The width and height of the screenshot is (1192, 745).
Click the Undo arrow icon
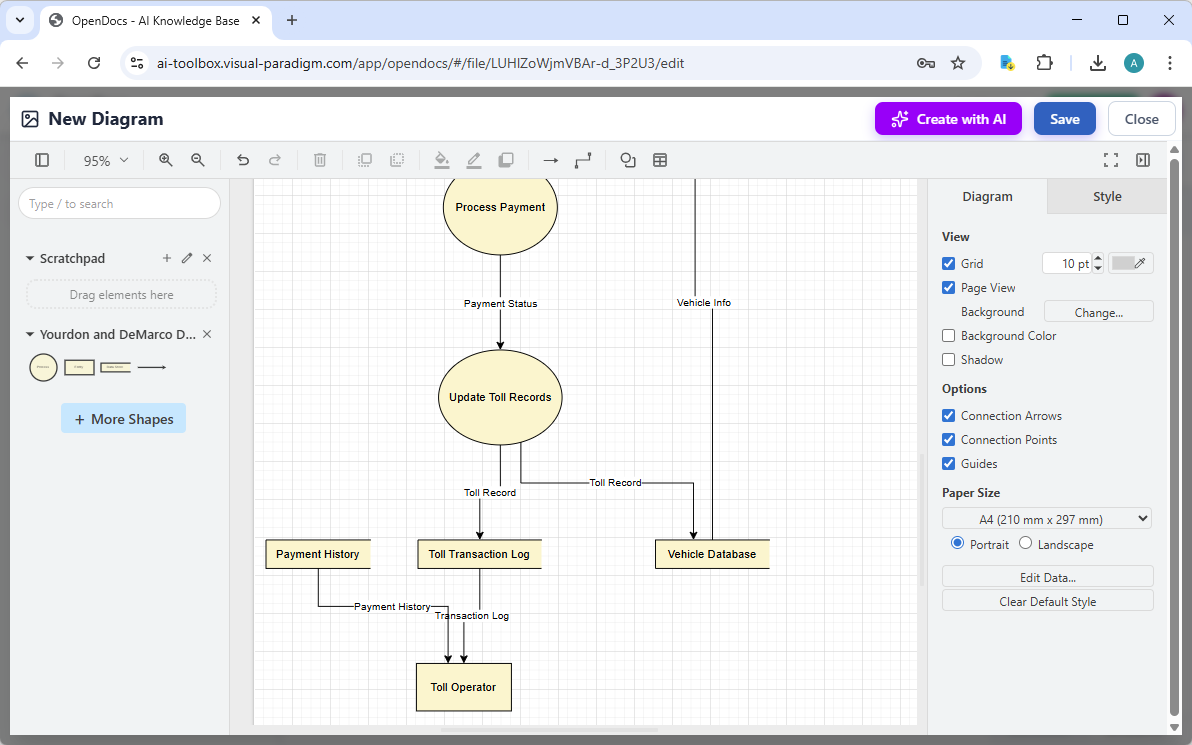(x=242, y=160)
